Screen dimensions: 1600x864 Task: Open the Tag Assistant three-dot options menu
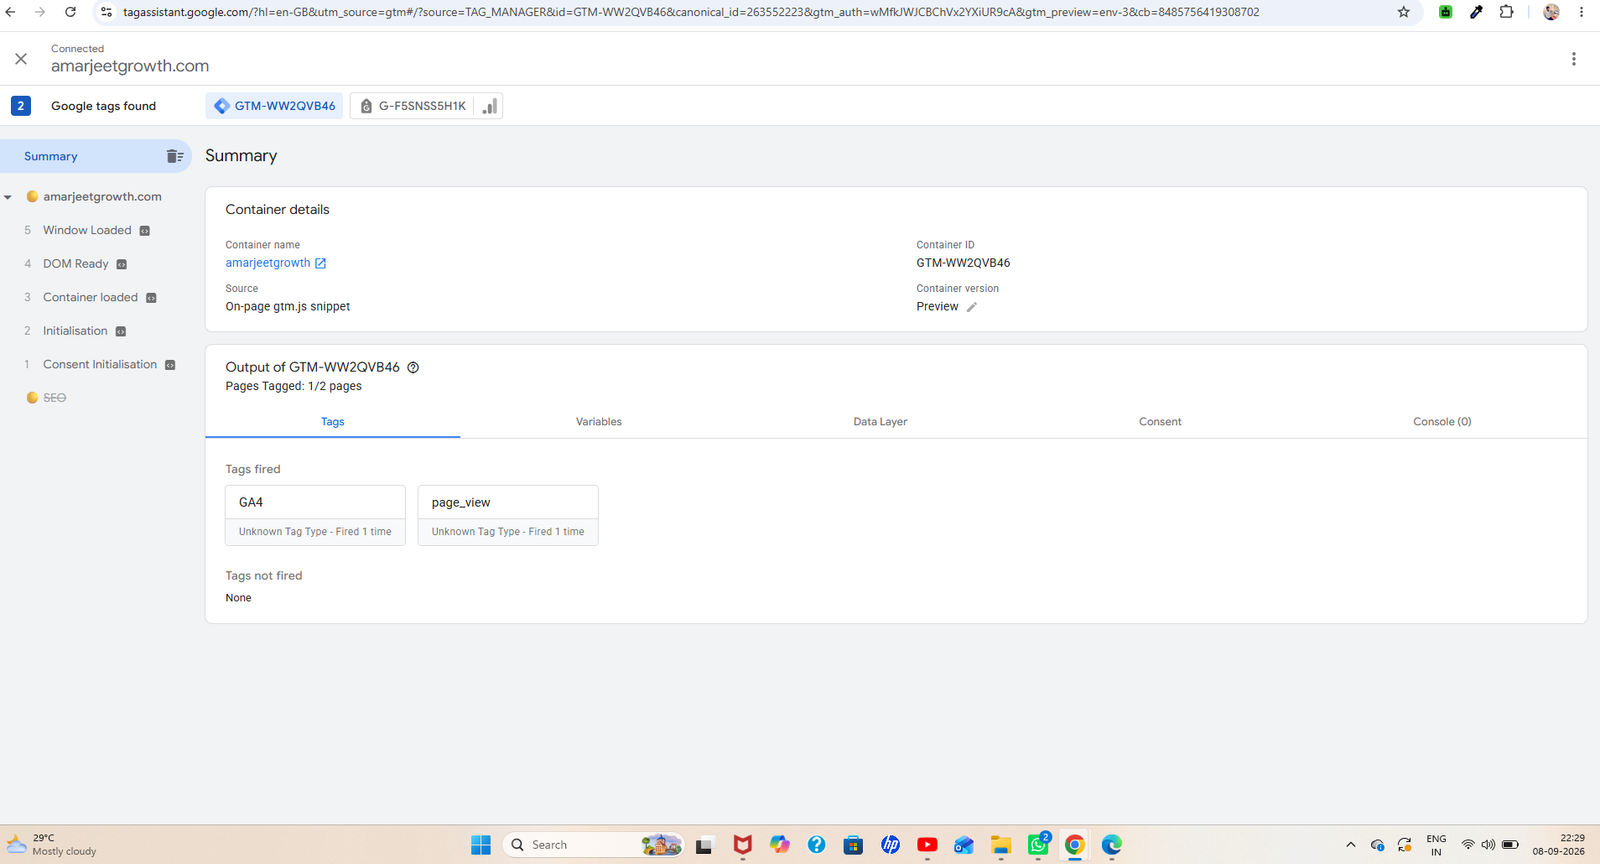[x=1573, y=59]
